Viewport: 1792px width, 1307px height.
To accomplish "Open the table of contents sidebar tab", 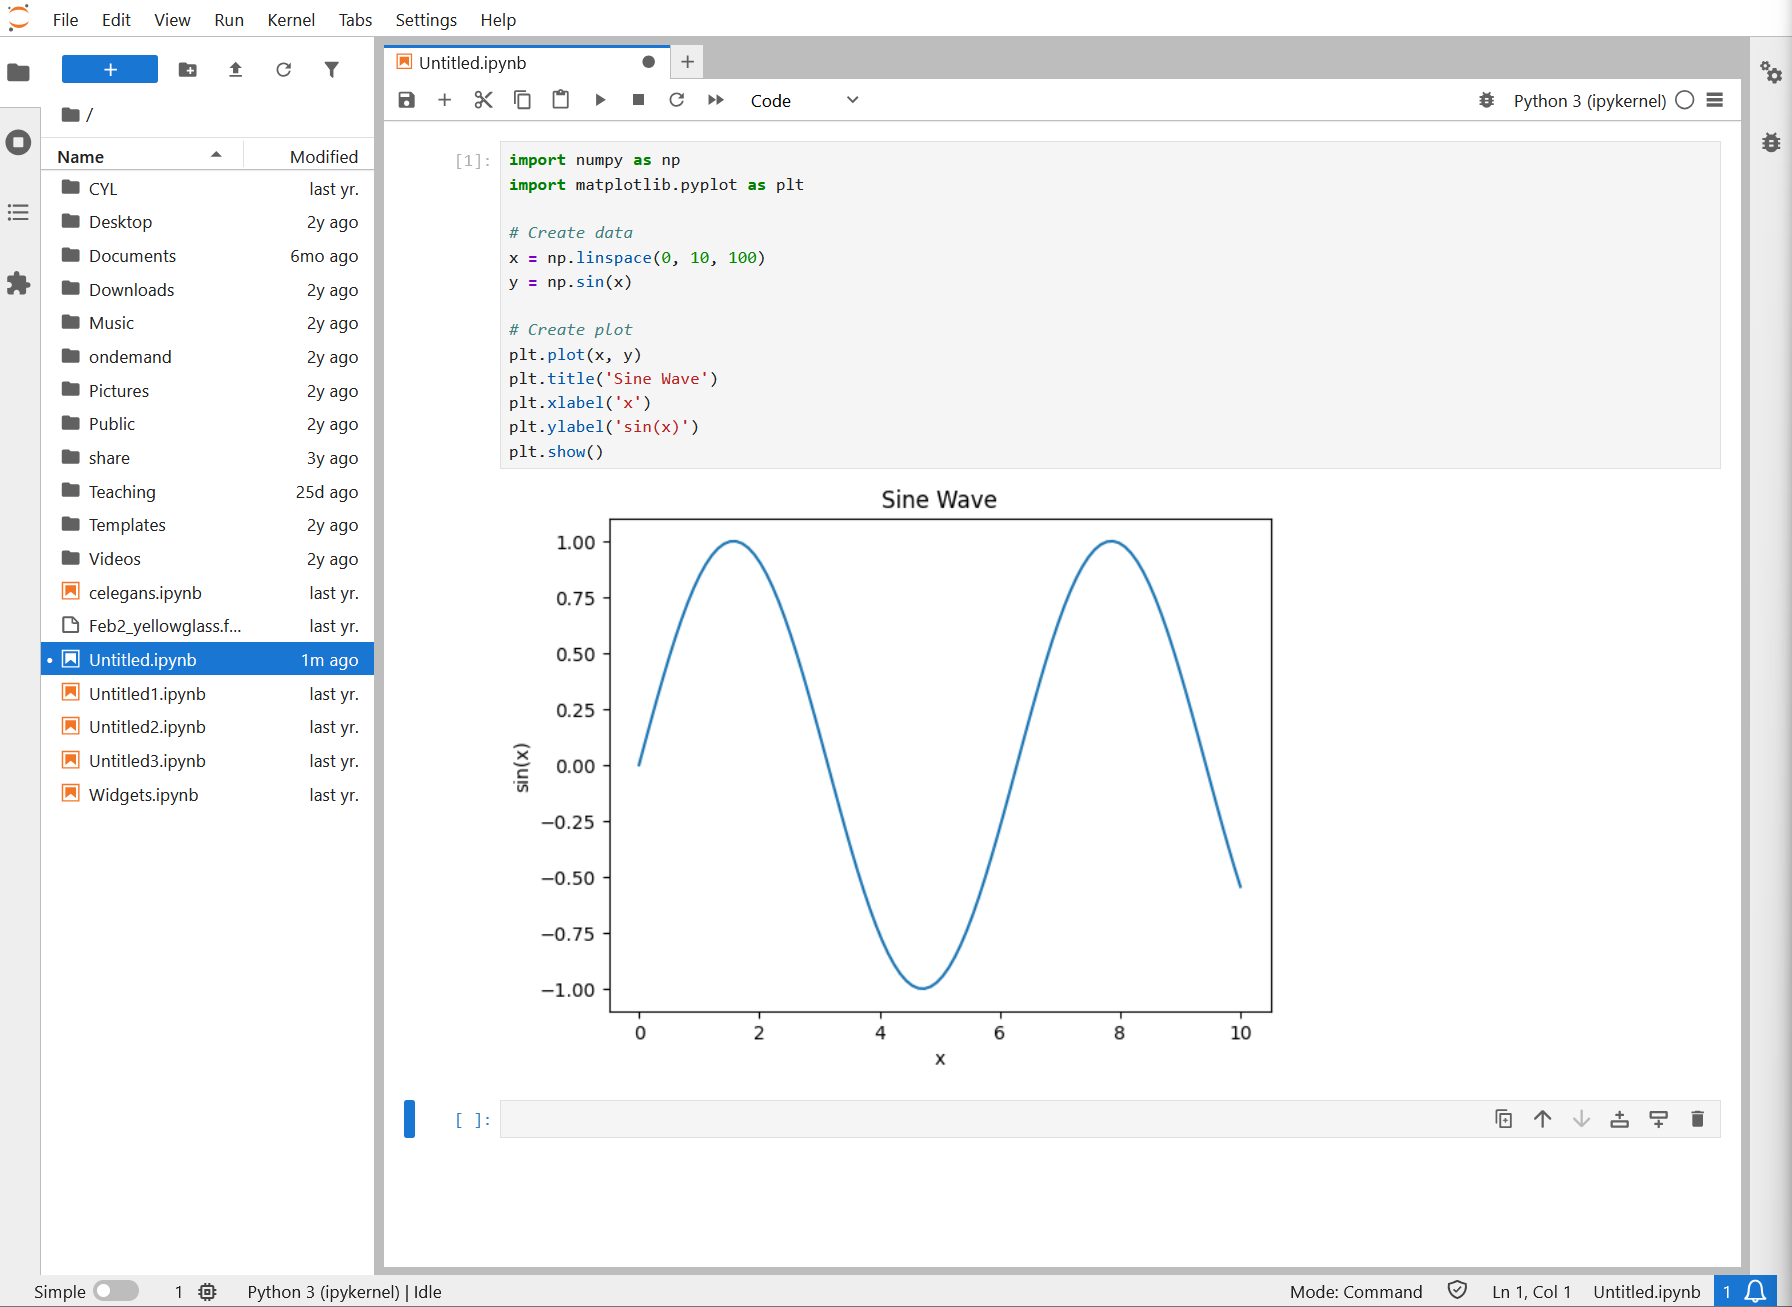I will (19, 212).
